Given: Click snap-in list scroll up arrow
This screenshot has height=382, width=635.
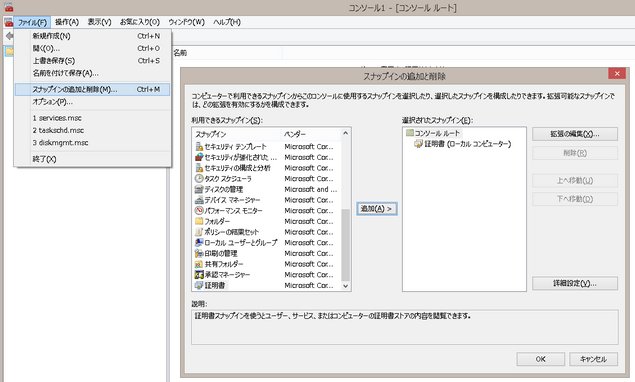Looking at the screenshot, I should coord(345,133).
